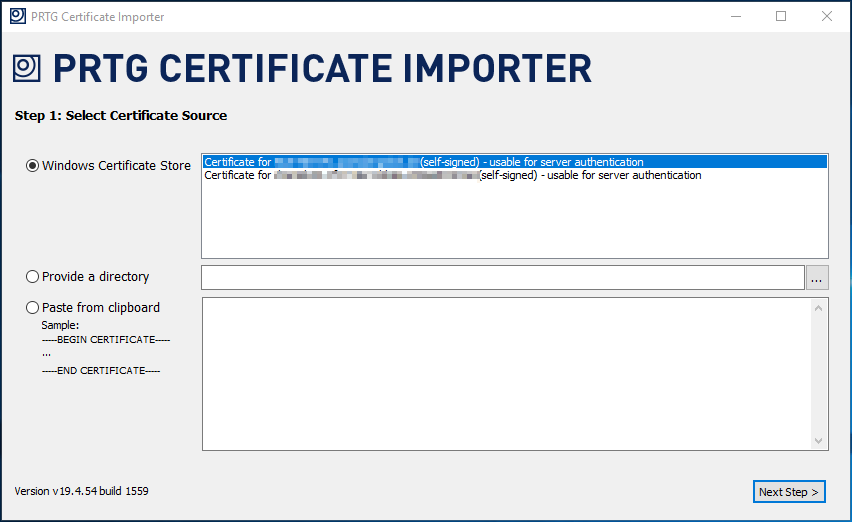Click the BEGIN CERTIFICATE sample text

(106, 340)
